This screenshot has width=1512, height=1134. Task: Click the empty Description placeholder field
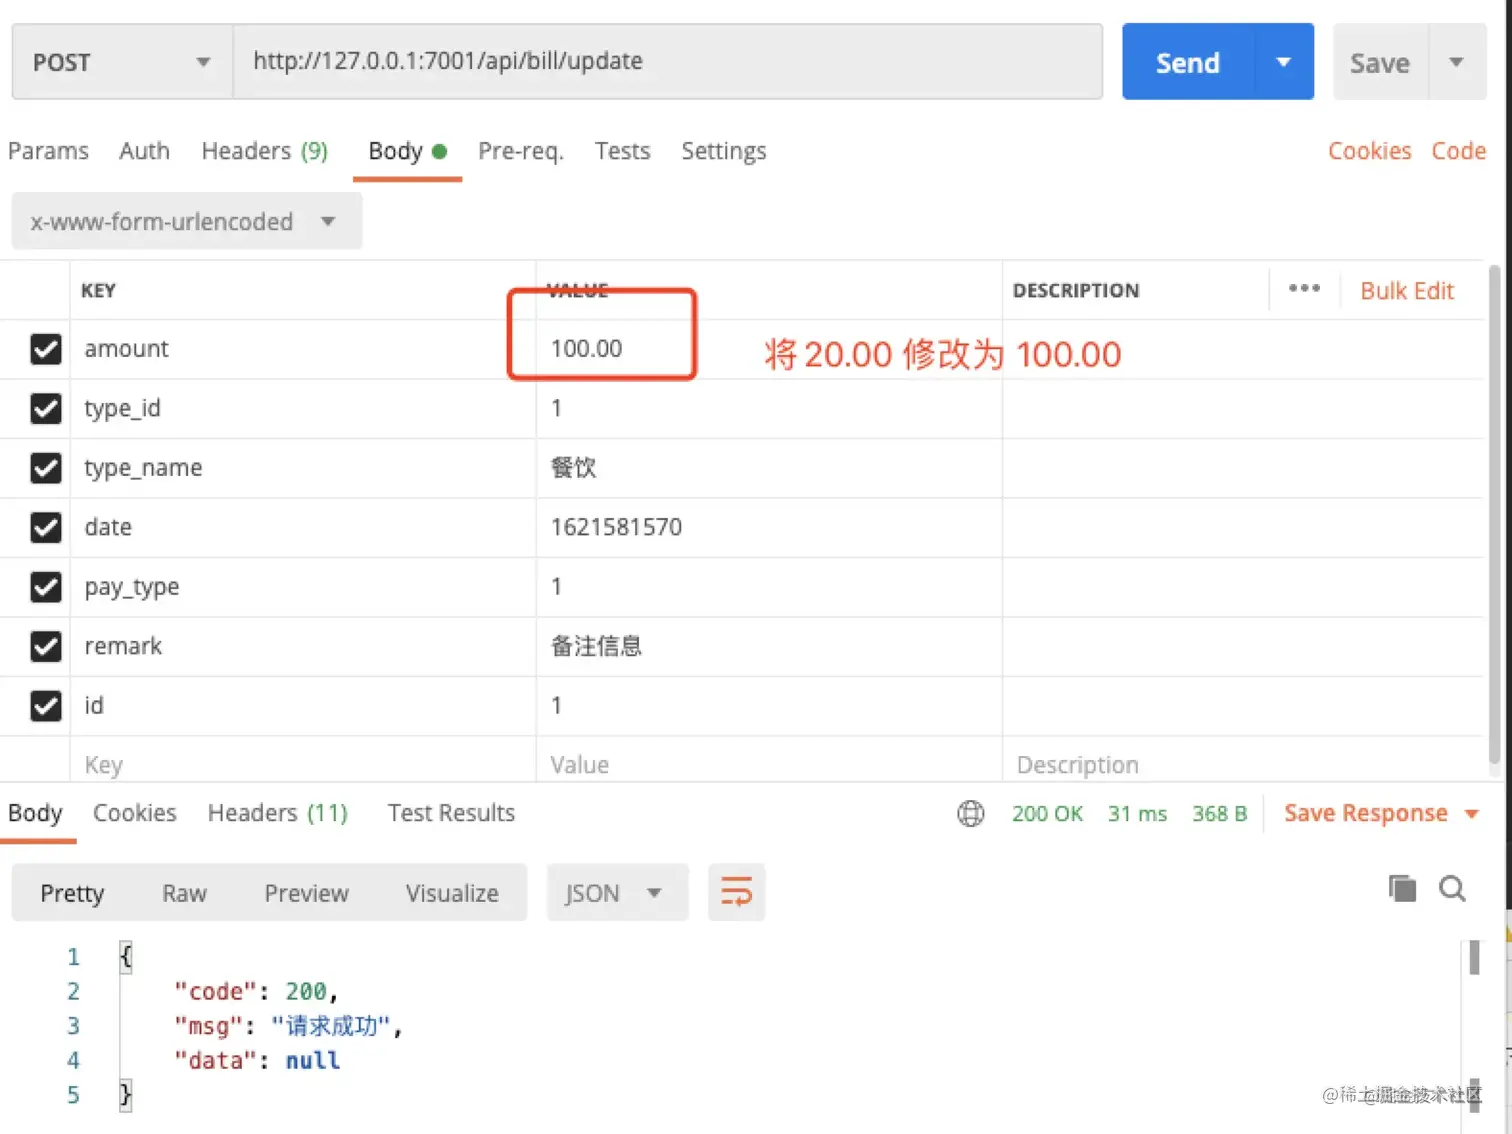[1242, 765]
